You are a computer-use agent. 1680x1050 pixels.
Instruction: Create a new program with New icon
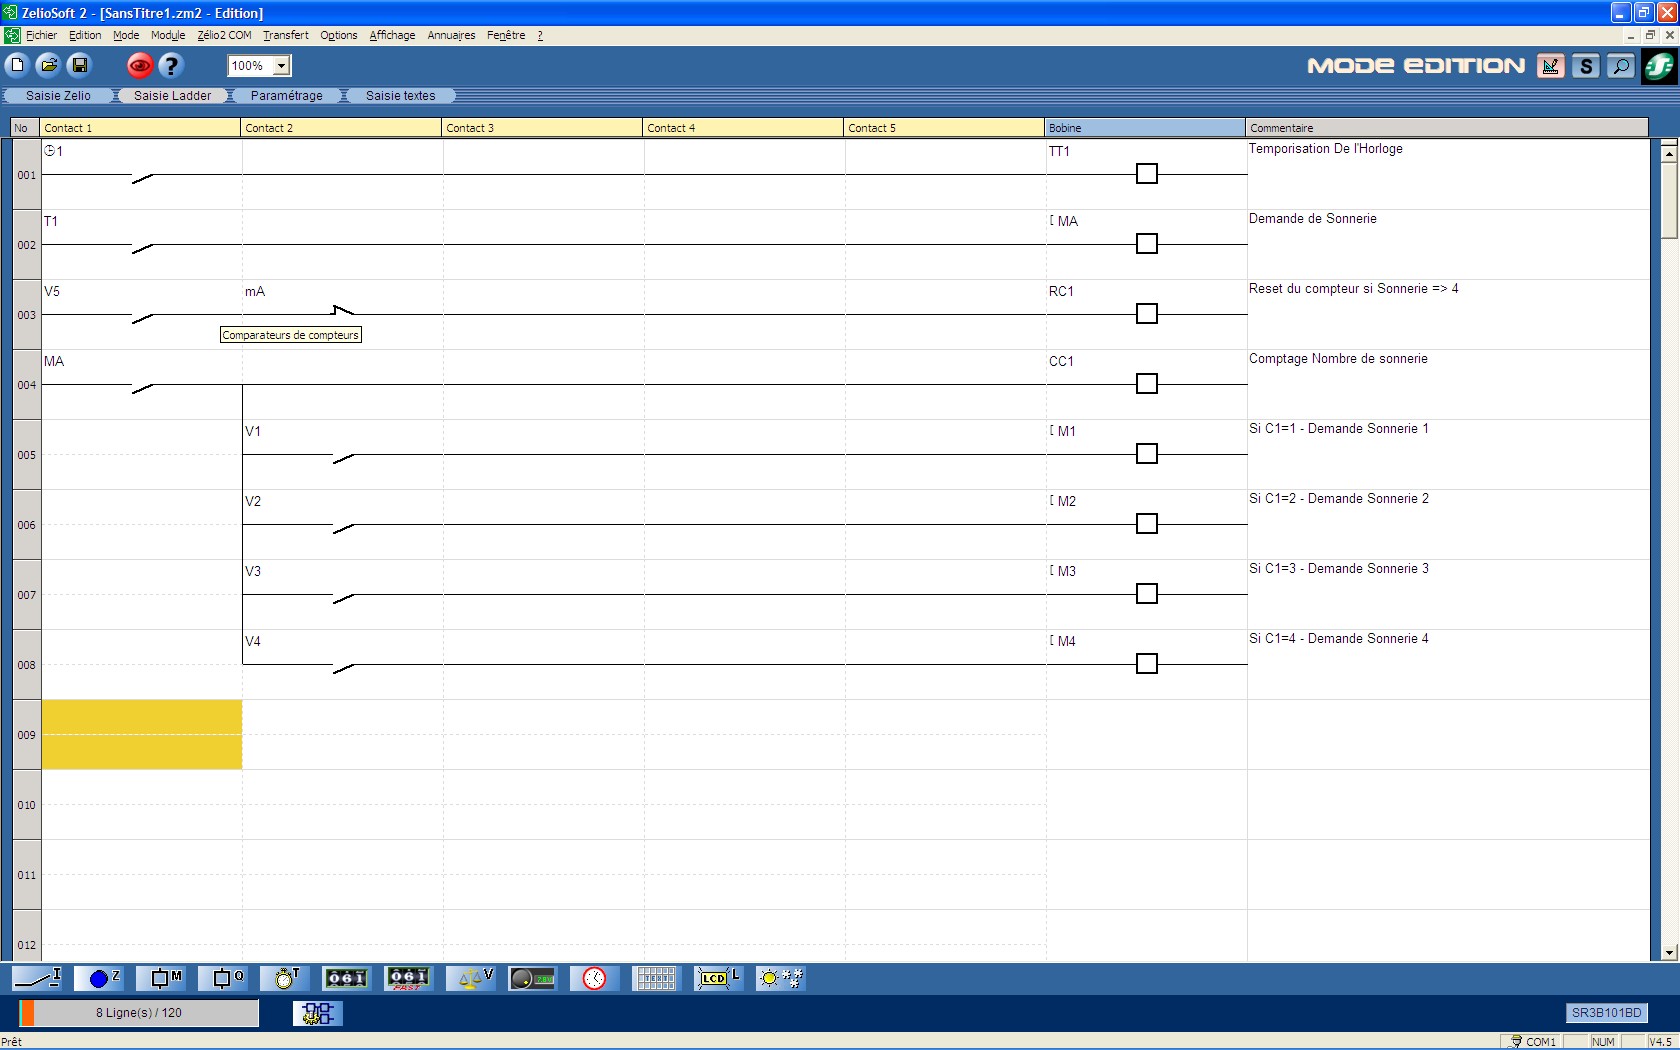pos(17,65)
